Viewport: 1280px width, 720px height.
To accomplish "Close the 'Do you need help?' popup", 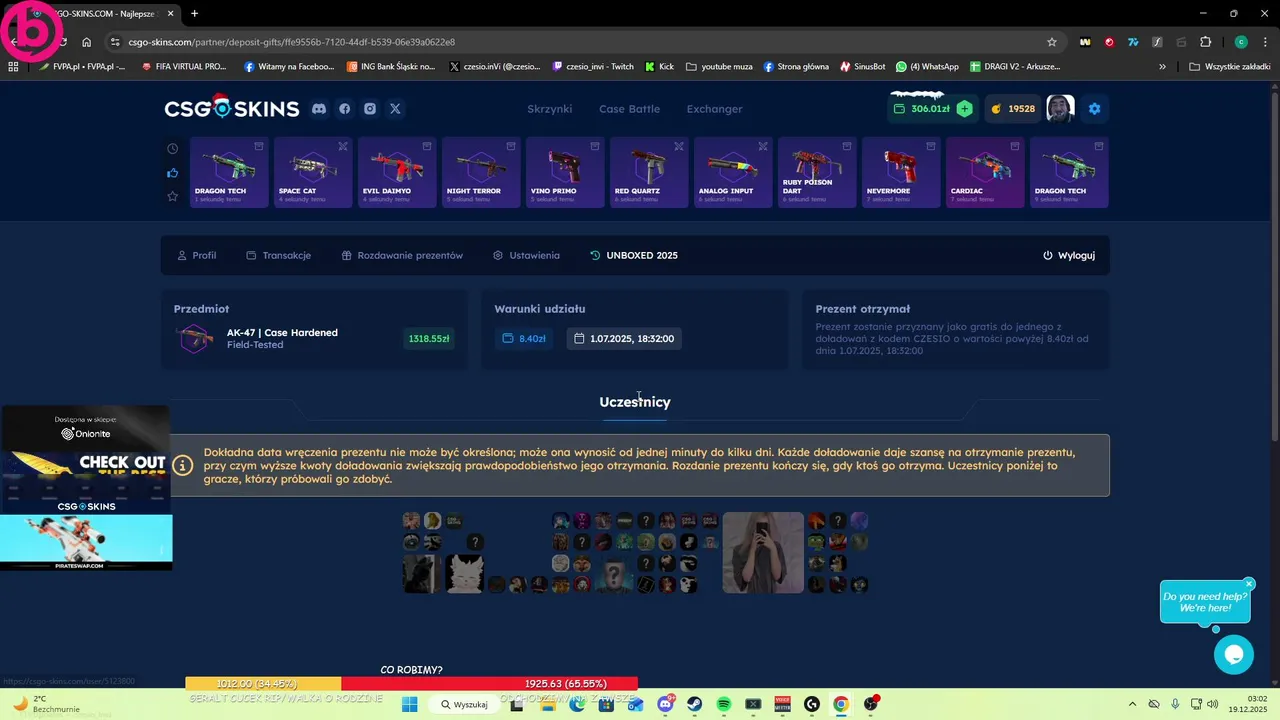I will pyautogui.click(x=1249, y=584).
